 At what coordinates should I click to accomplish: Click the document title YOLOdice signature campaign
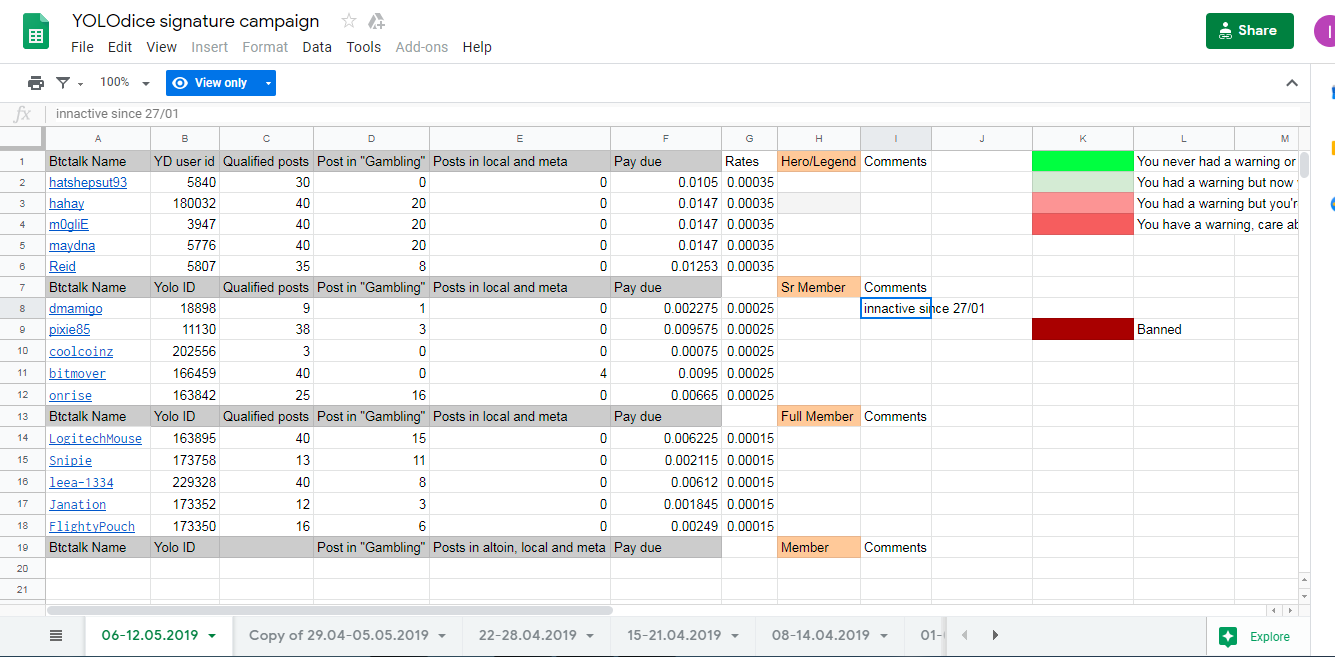click(x=196, y=21)
